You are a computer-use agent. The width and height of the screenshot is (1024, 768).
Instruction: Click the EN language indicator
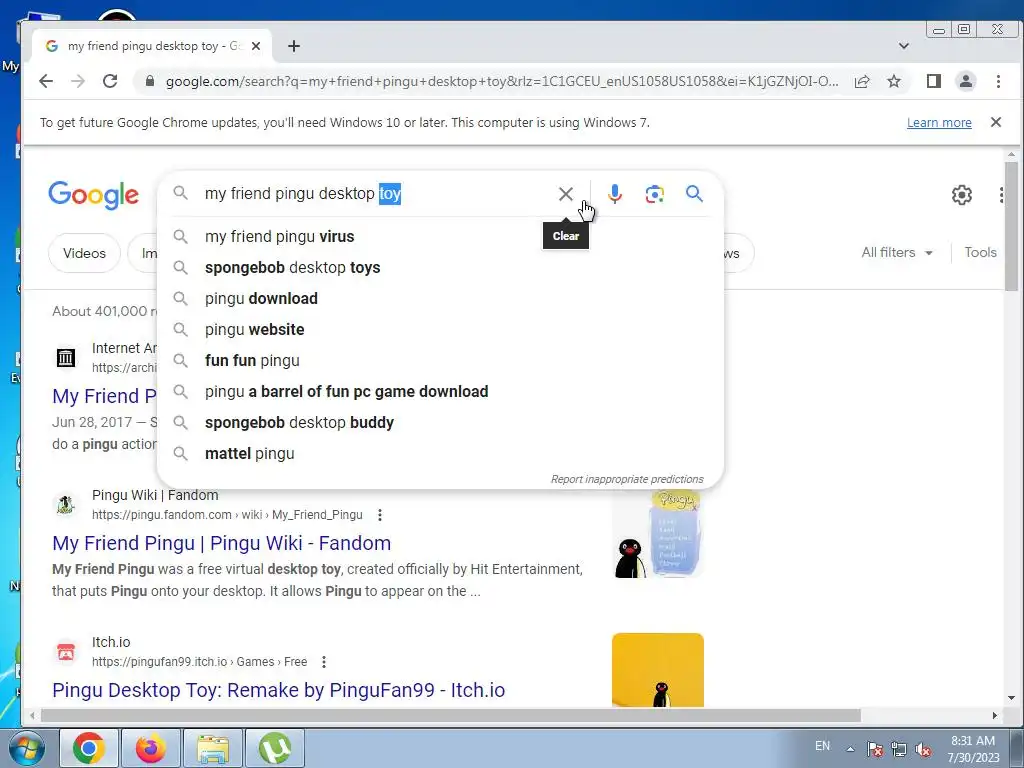(x=822, y=746)
